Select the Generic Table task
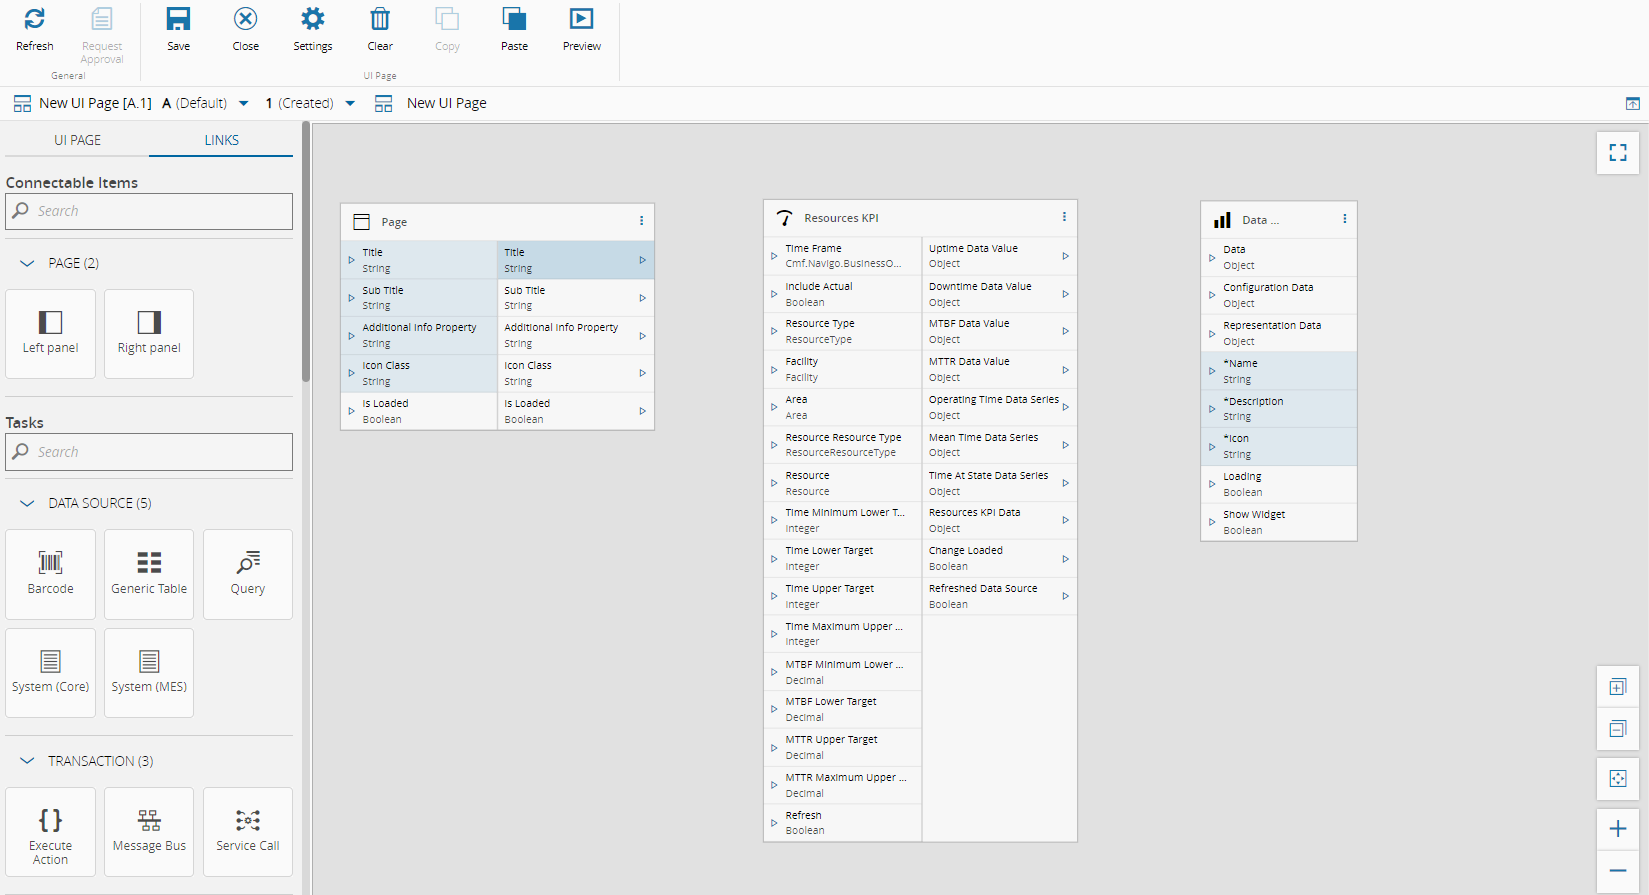The image size is (1649, 895). coord(149,573)
